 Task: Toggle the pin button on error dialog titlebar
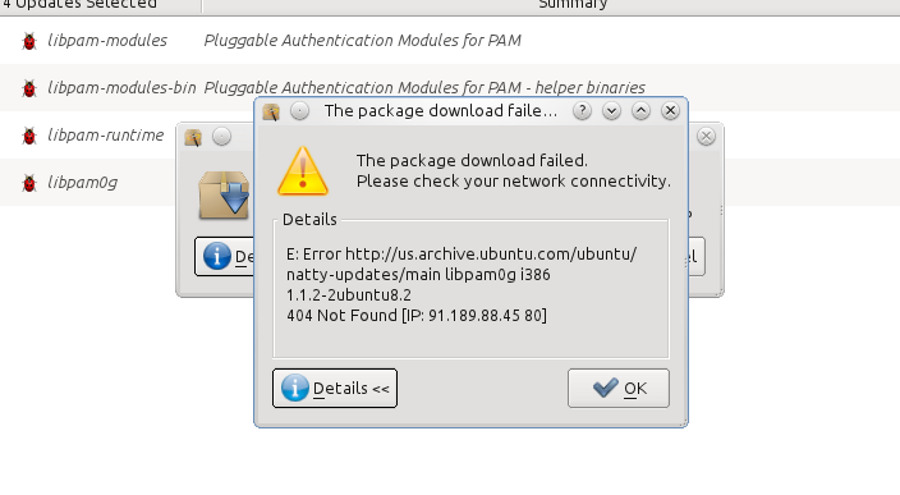pos(300,111)
